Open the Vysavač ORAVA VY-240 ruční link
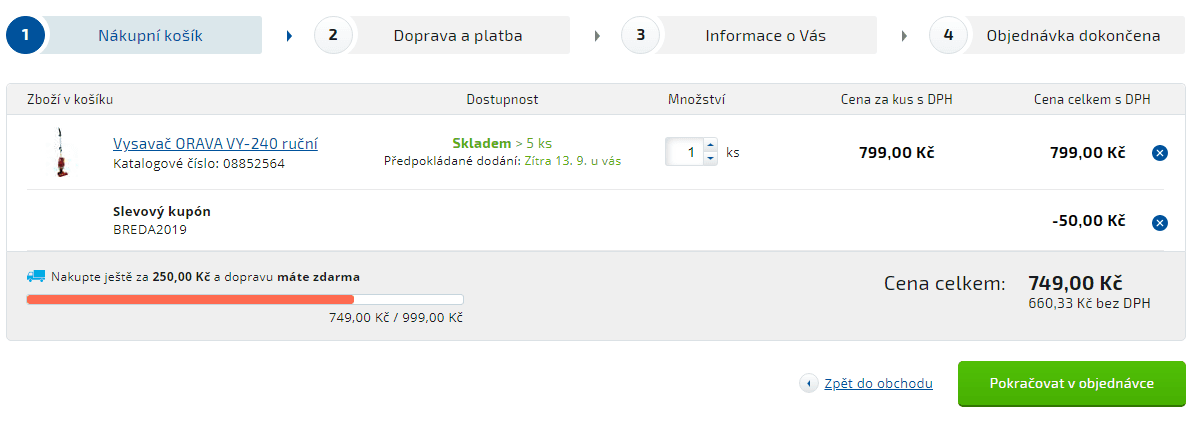The height and width of the screenshot is (424, 1195). point(215,143)
